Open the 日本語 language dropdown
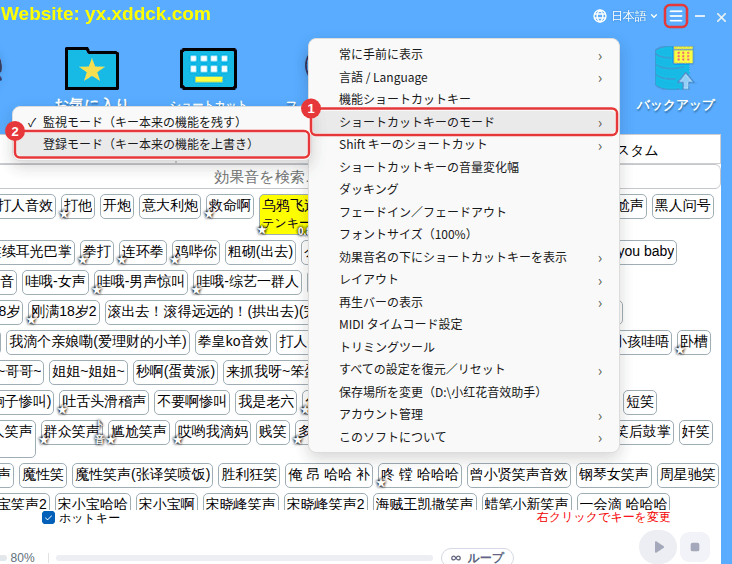 click(x=633, y=16)
